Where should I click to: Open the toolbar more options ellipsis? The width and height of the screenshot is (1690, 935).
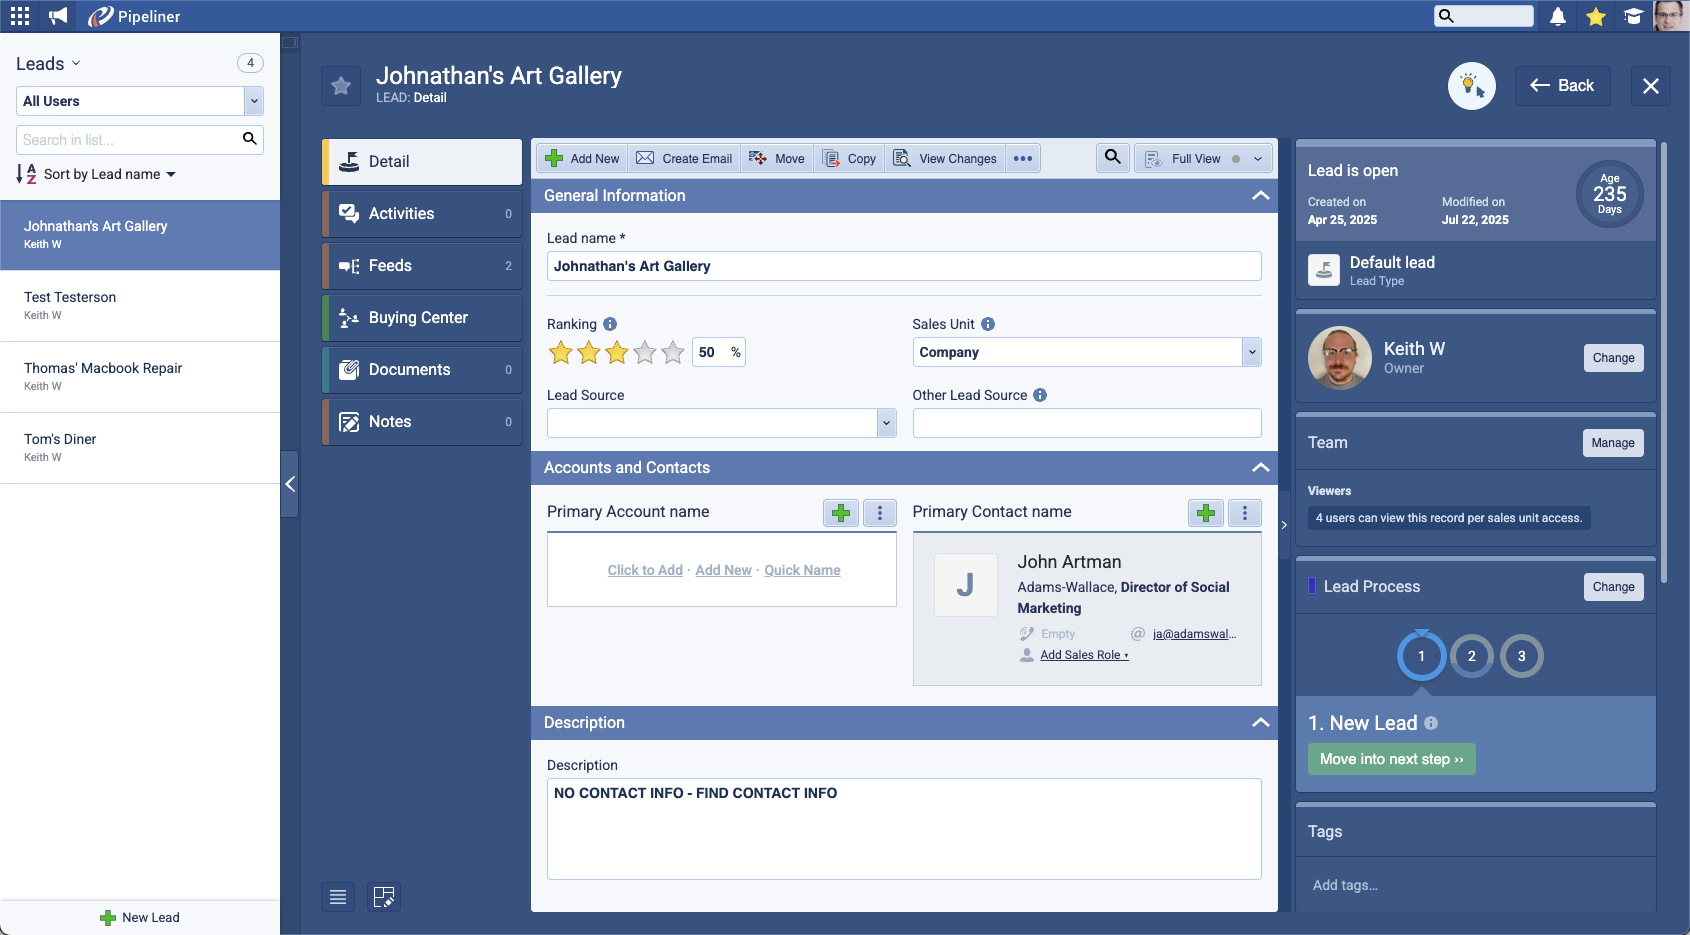click(1022, 158)
